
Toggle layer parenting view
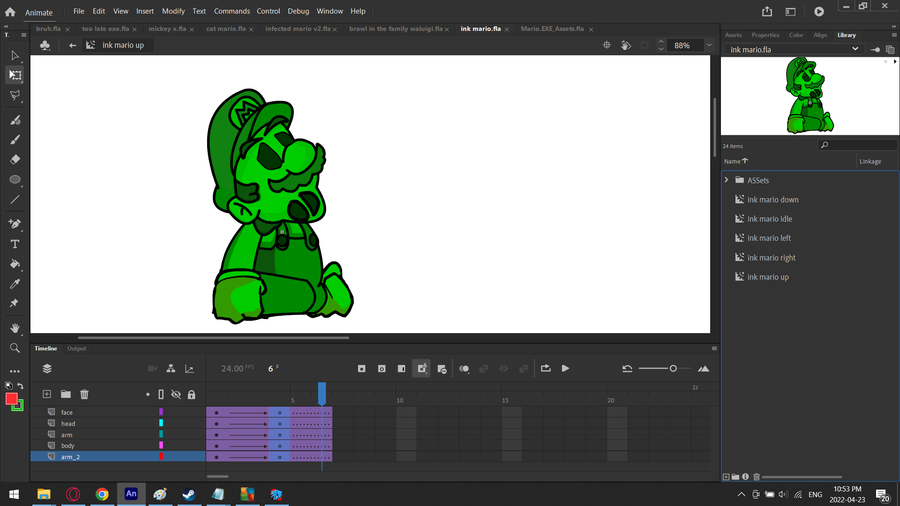(x=171, y=368)
